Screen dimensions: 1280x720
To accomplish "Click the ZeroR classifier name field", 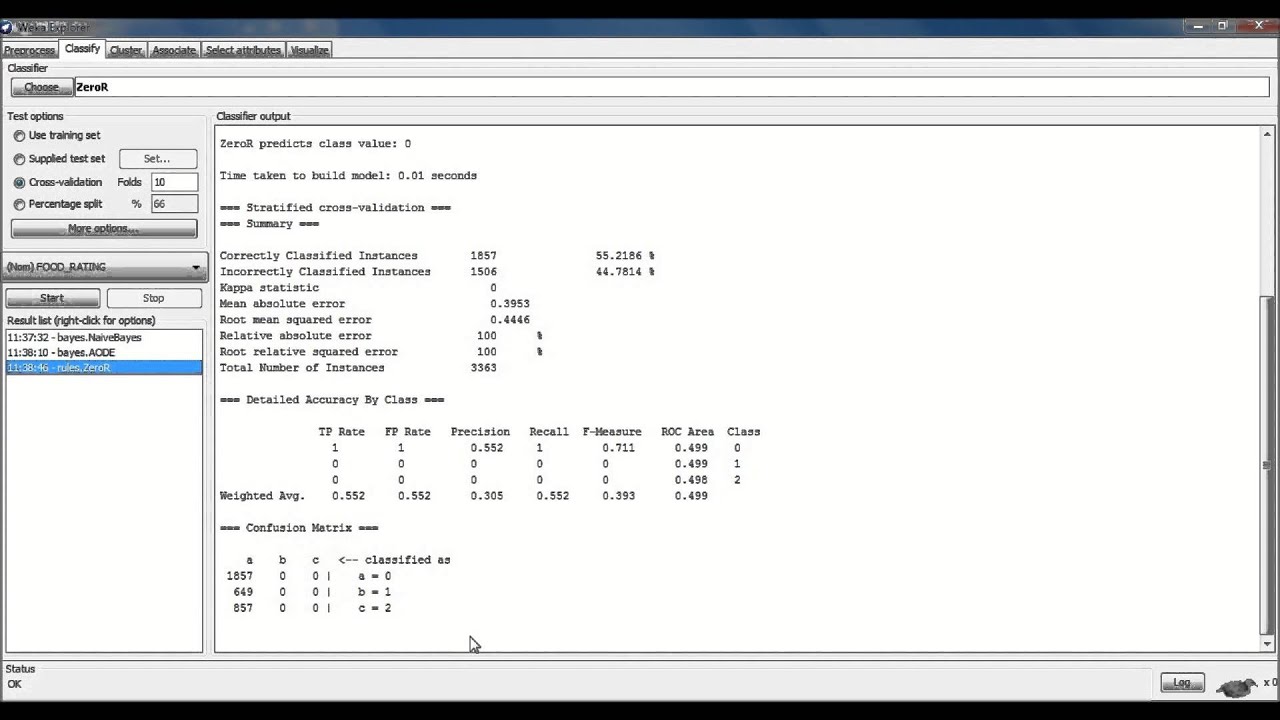I will (x=671, y=87).
